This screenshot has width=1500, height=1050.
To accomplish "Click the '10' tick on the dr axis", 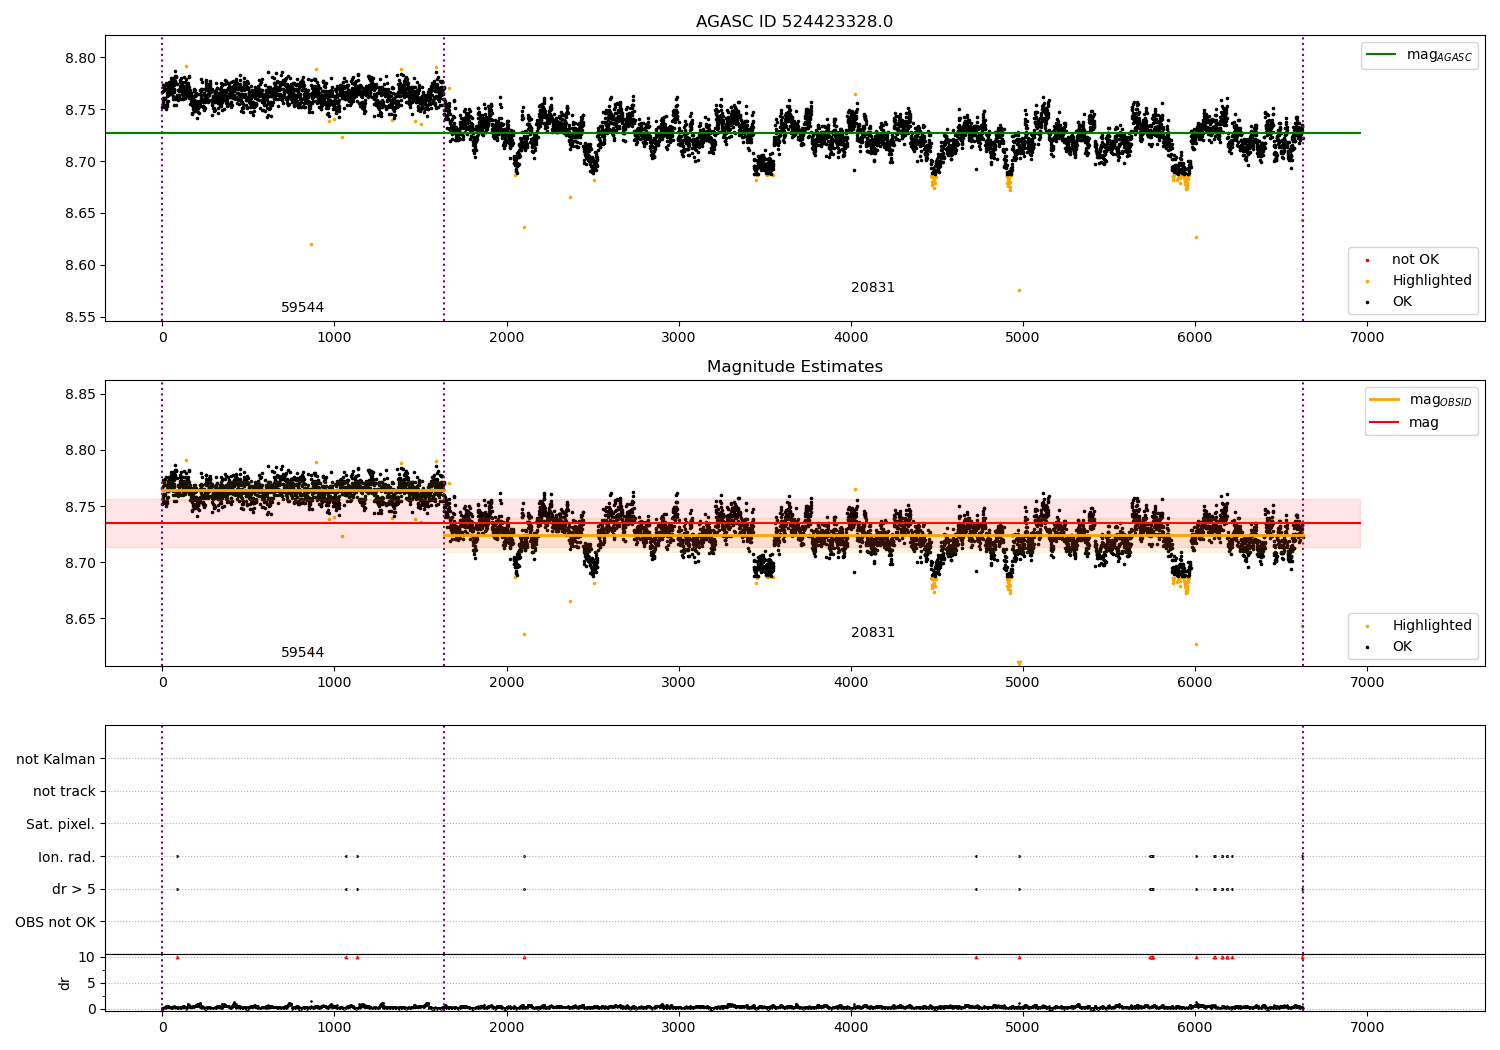I will (x=87, y=957).
